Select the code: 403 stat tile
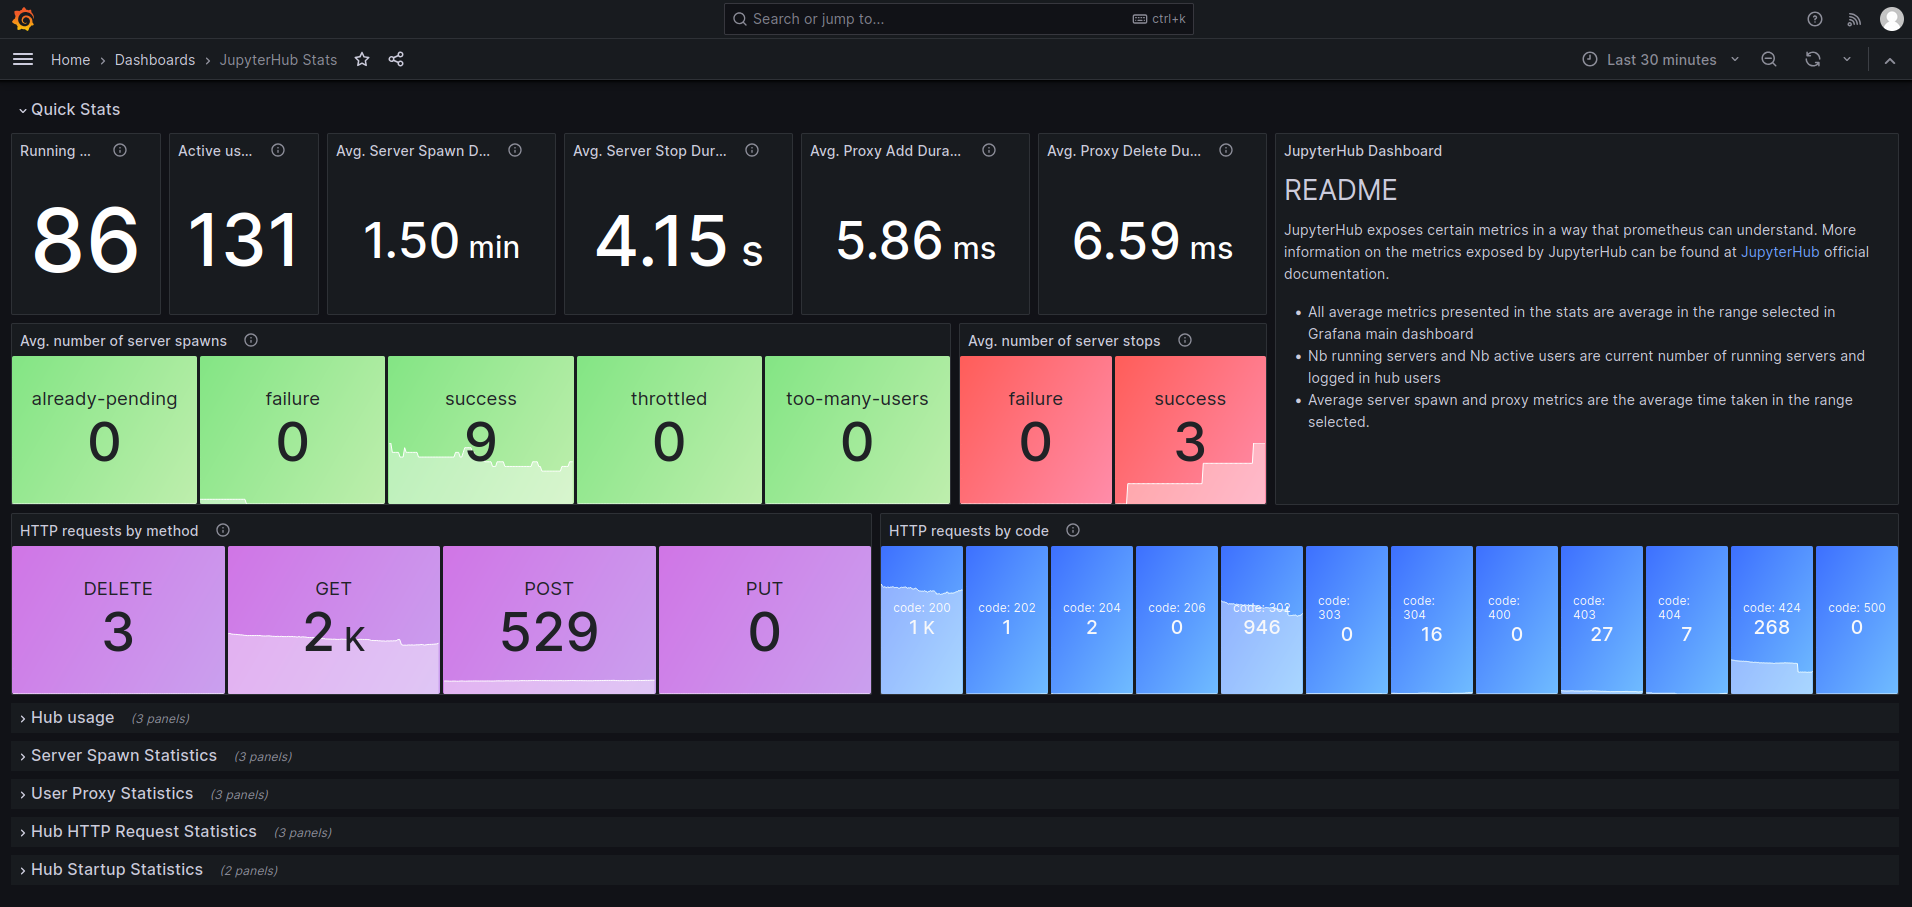 pyautogui.click(x=1602, y=620)
